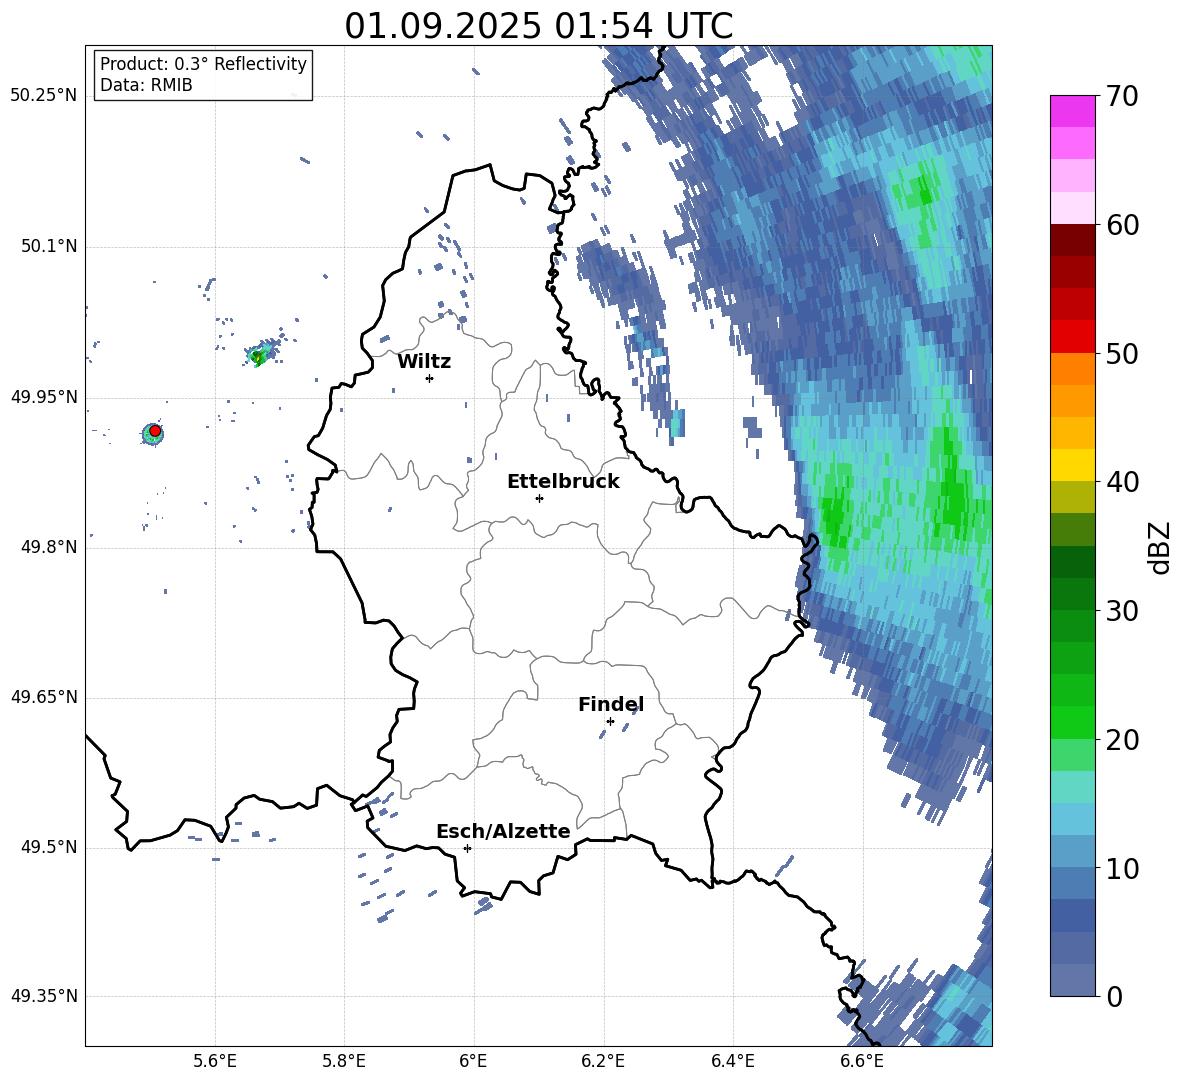Pick the magenta swatch at colorbar top

[x=1072, y=111]
